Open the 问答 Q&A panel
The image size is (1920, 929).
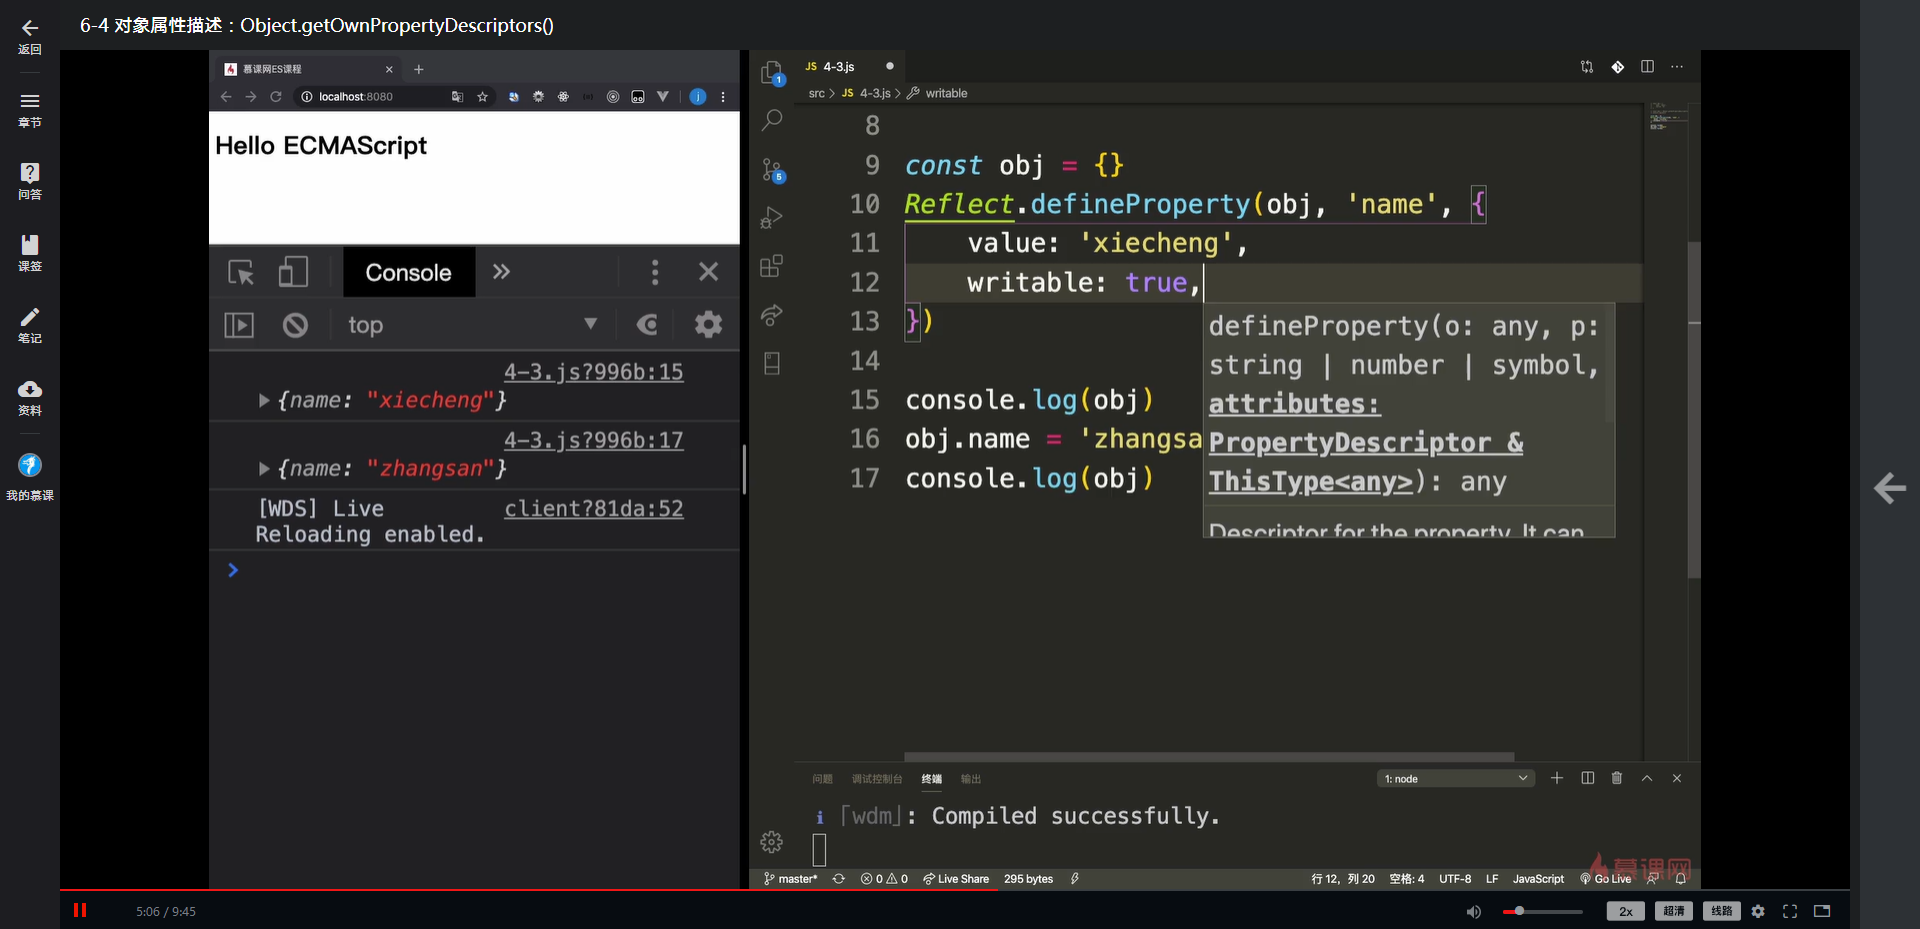(30, 180)
